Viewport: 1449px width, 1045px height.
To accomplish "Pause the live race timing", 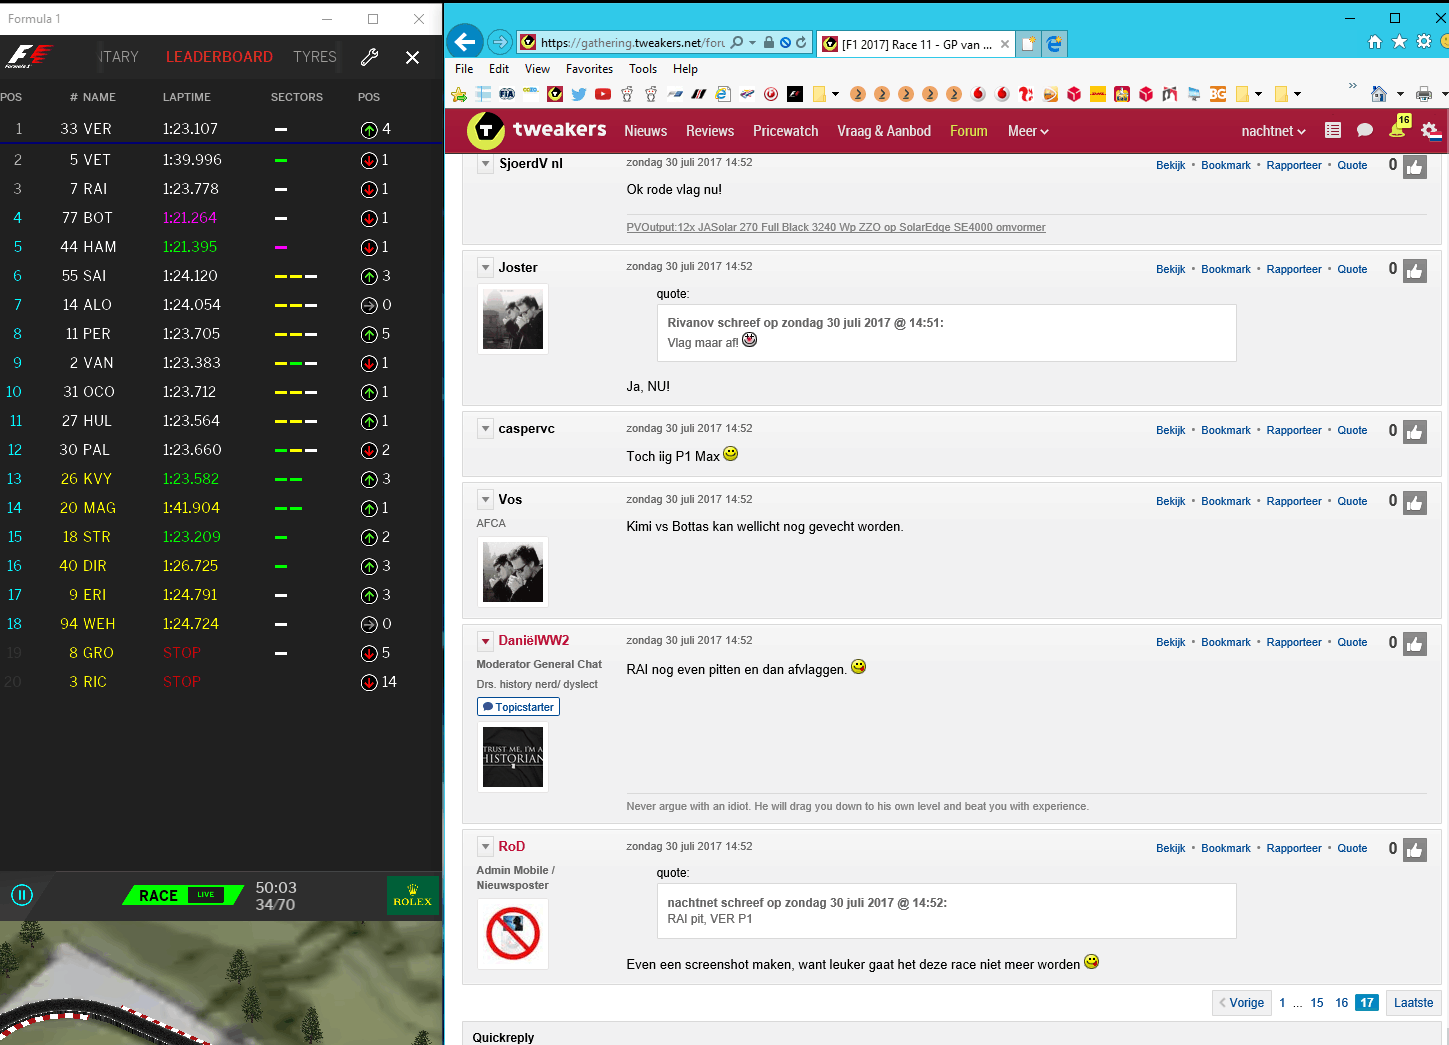I will [22, 895].
